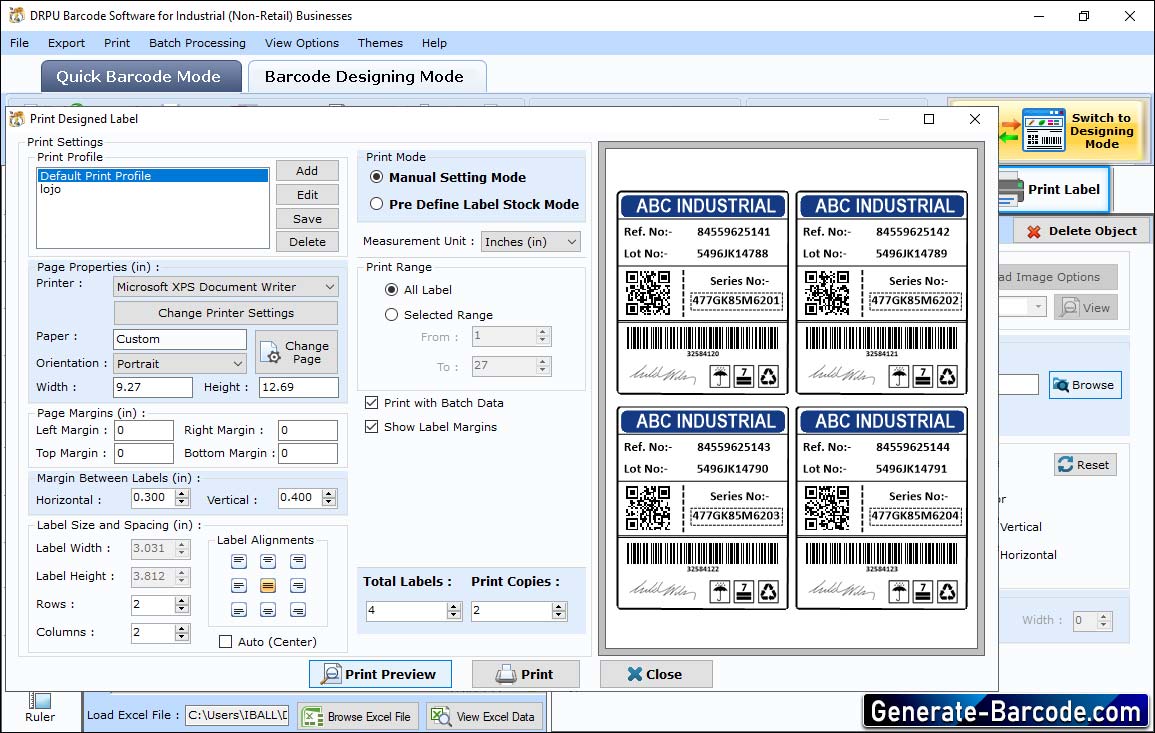The width and height of the screenshot is (1155, 733).
Task: Select Manual Setting Mode
Action: point(376,177)
